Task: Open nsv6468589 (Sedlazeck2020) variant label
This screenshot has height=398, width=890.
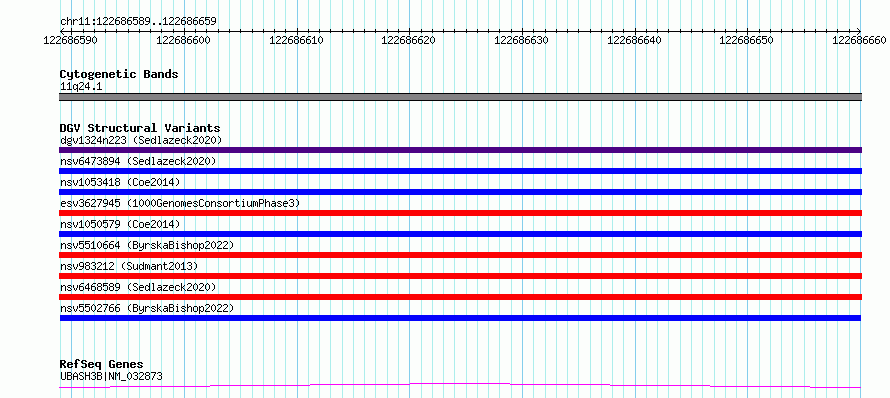Action: pos(138,287)
